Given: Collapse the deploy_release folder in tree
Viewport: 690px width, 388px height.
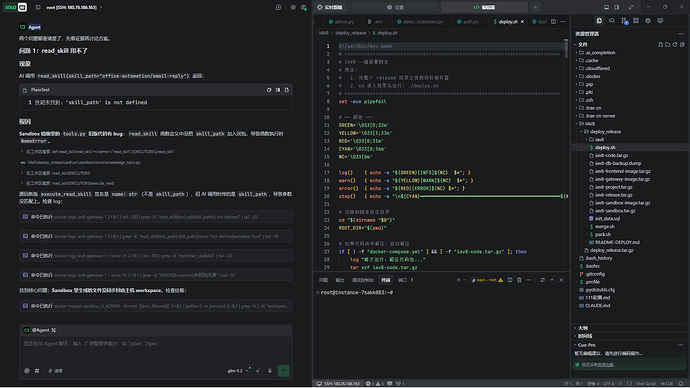Looking at the screenshot, I should (602, 132).
